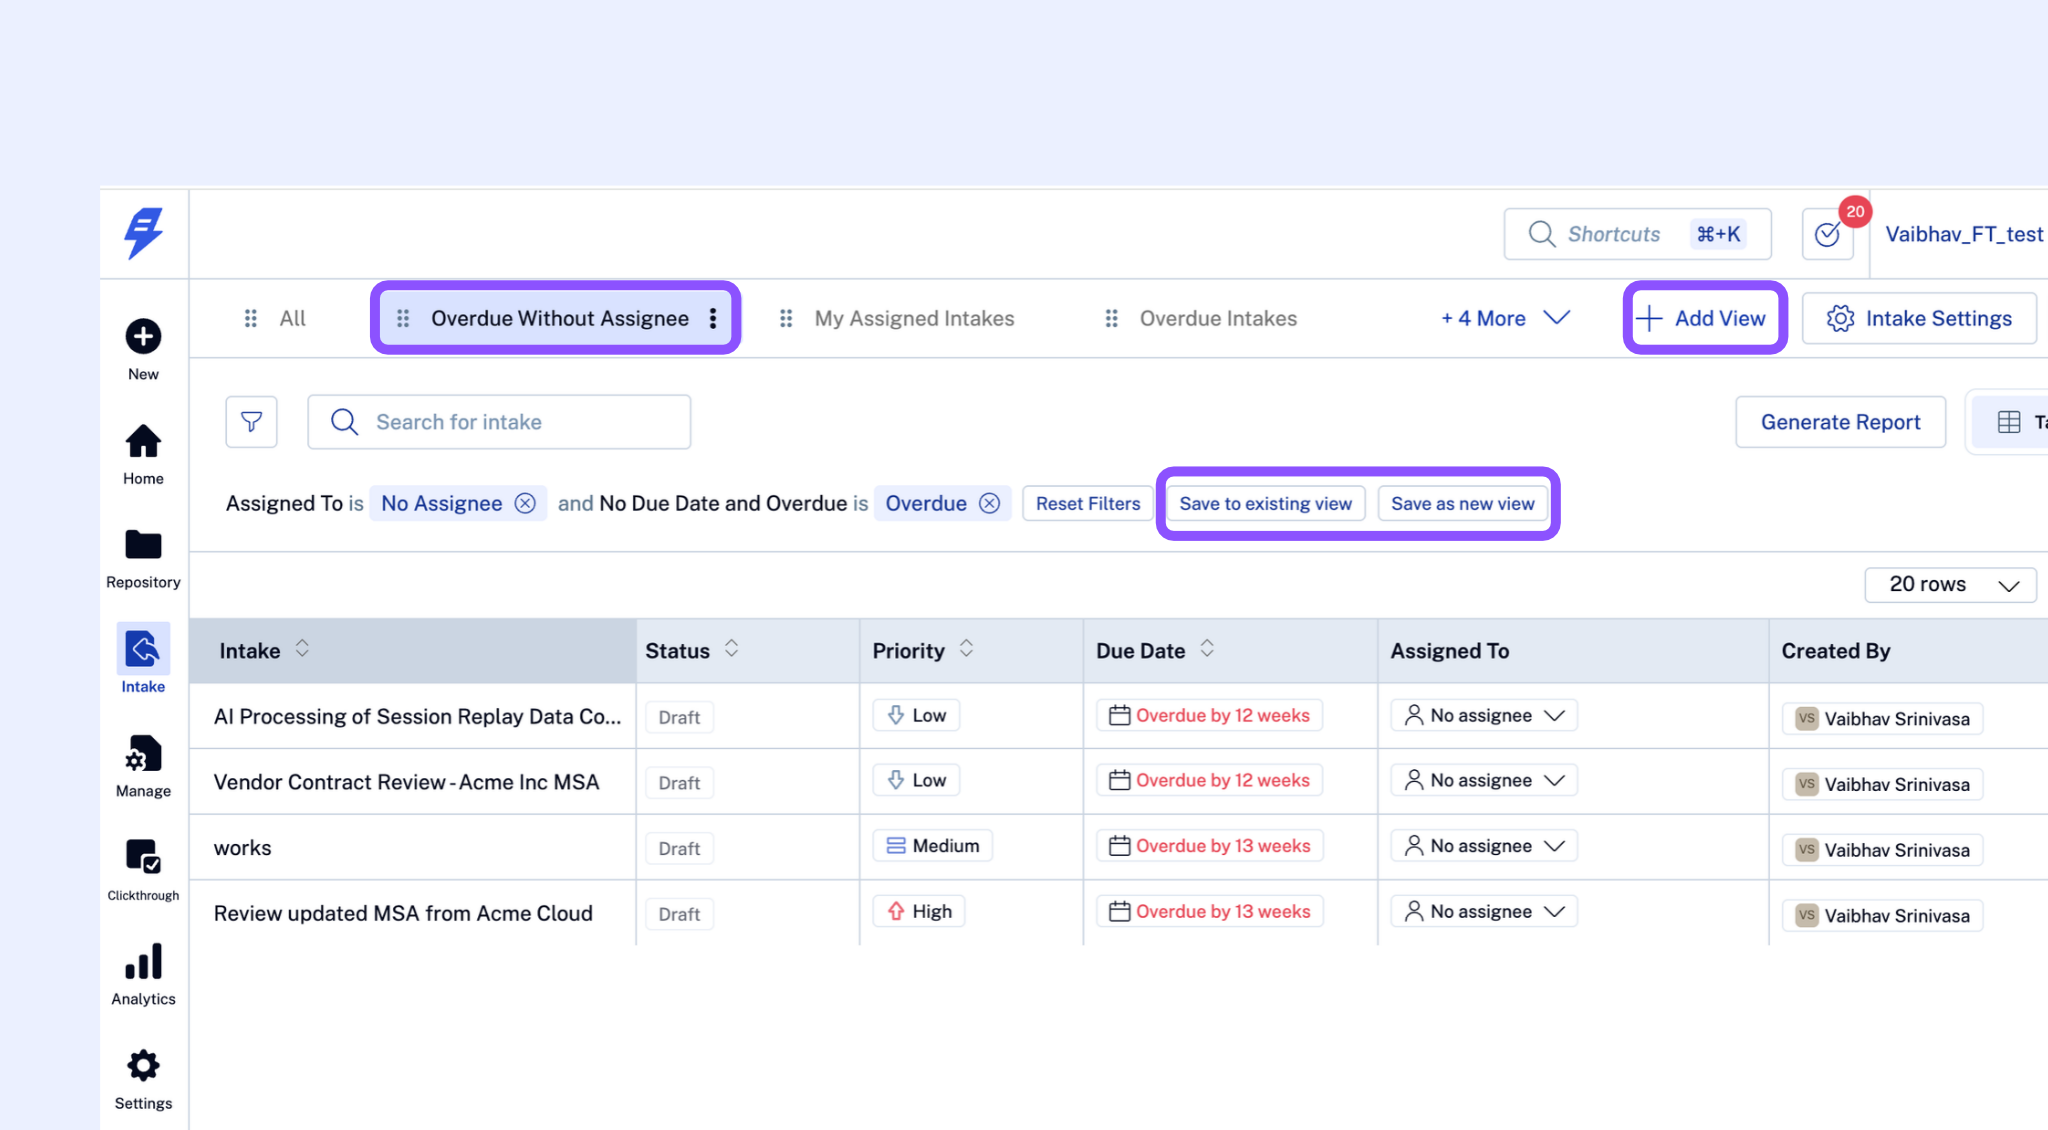Click Save as new view button
This screenshot has height=1130, width=2048.
coord(1462,503)
